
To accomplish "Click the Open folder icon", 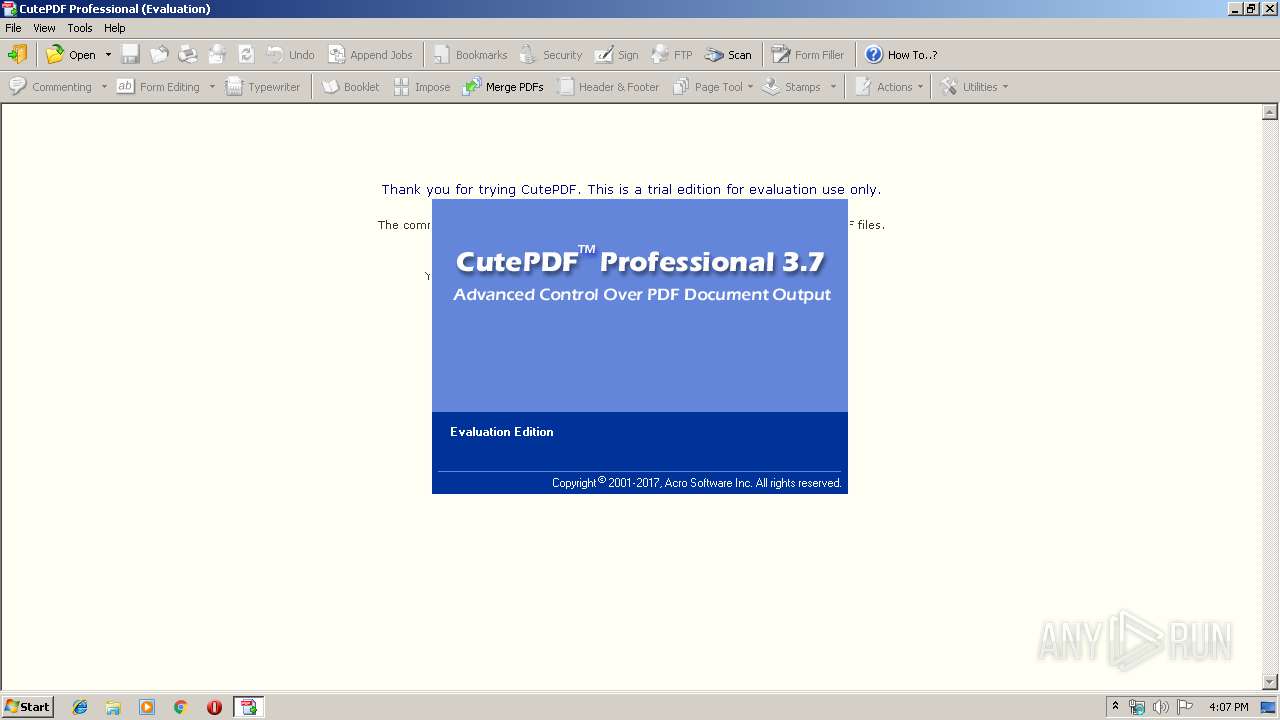I will click(55, 55).
